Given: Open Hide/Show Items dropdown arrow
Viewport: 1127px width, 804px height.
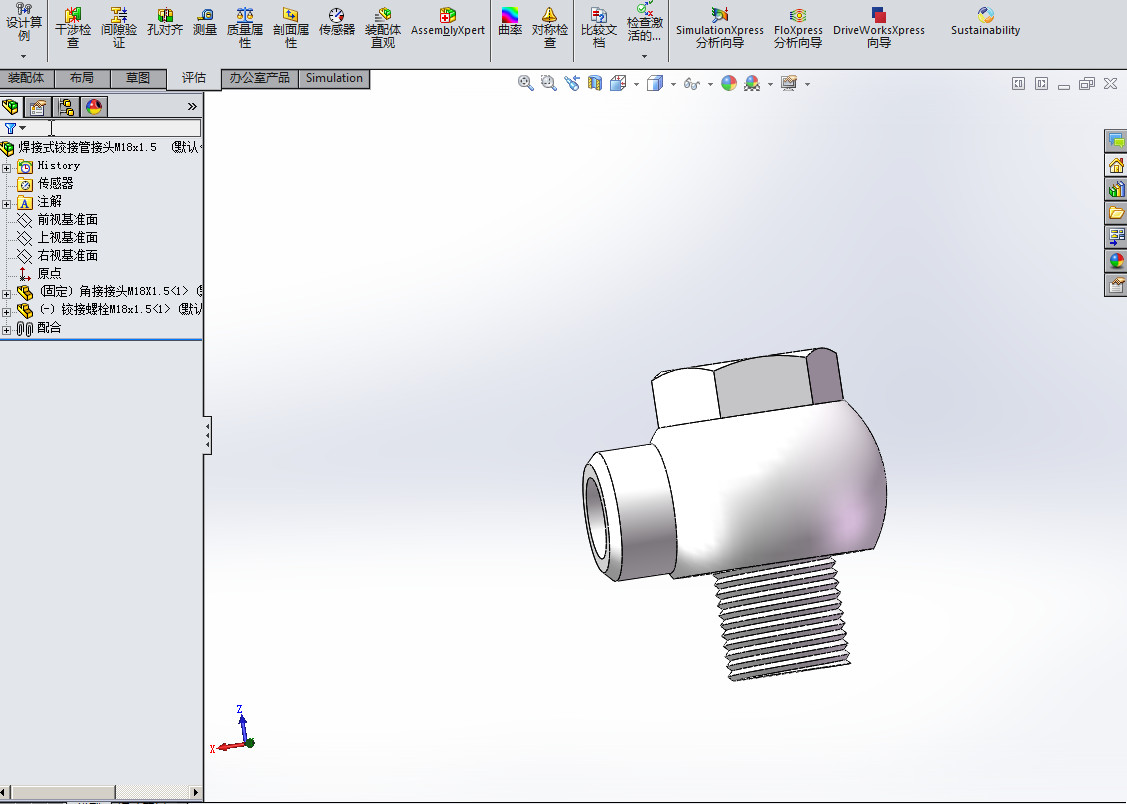Looking at the screenshot, I should (x=710, y=84).
